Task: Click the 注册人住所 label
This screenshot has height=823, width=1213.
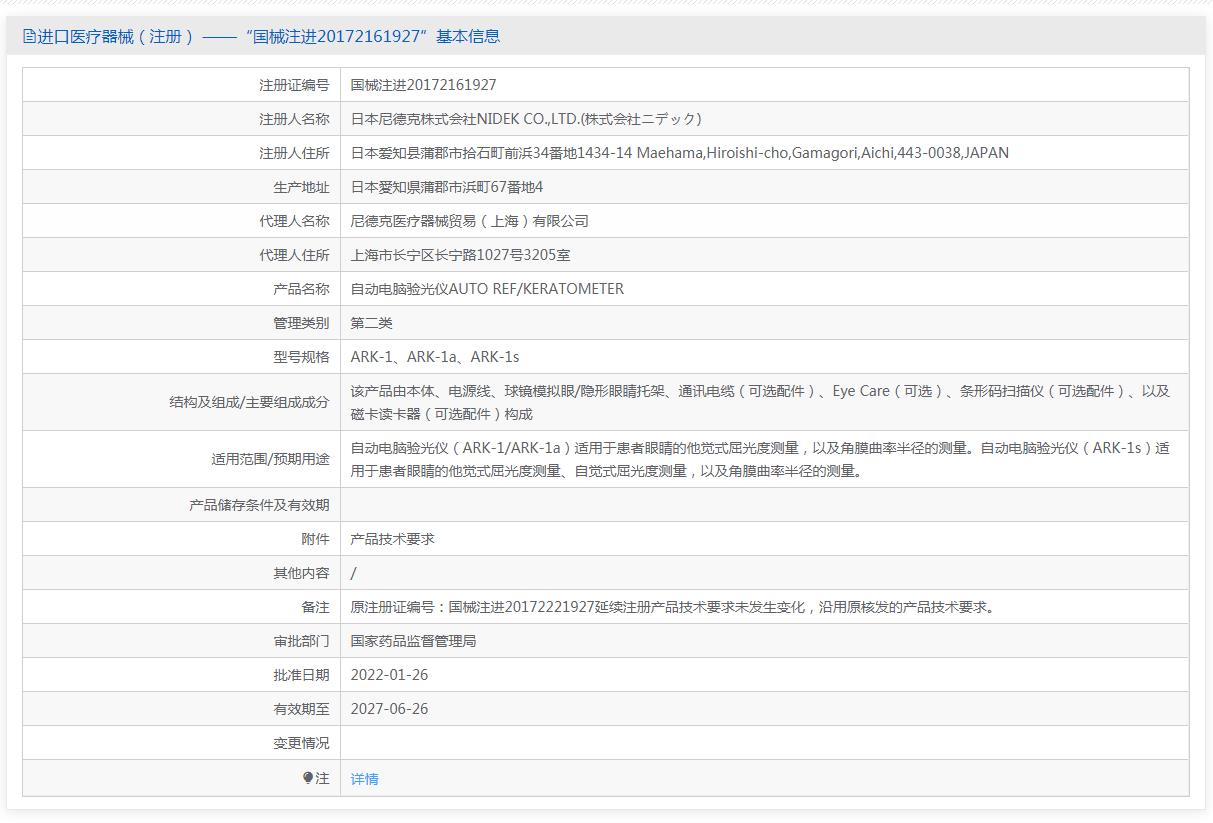Action: pyautogui.click(x=294, y=153)
